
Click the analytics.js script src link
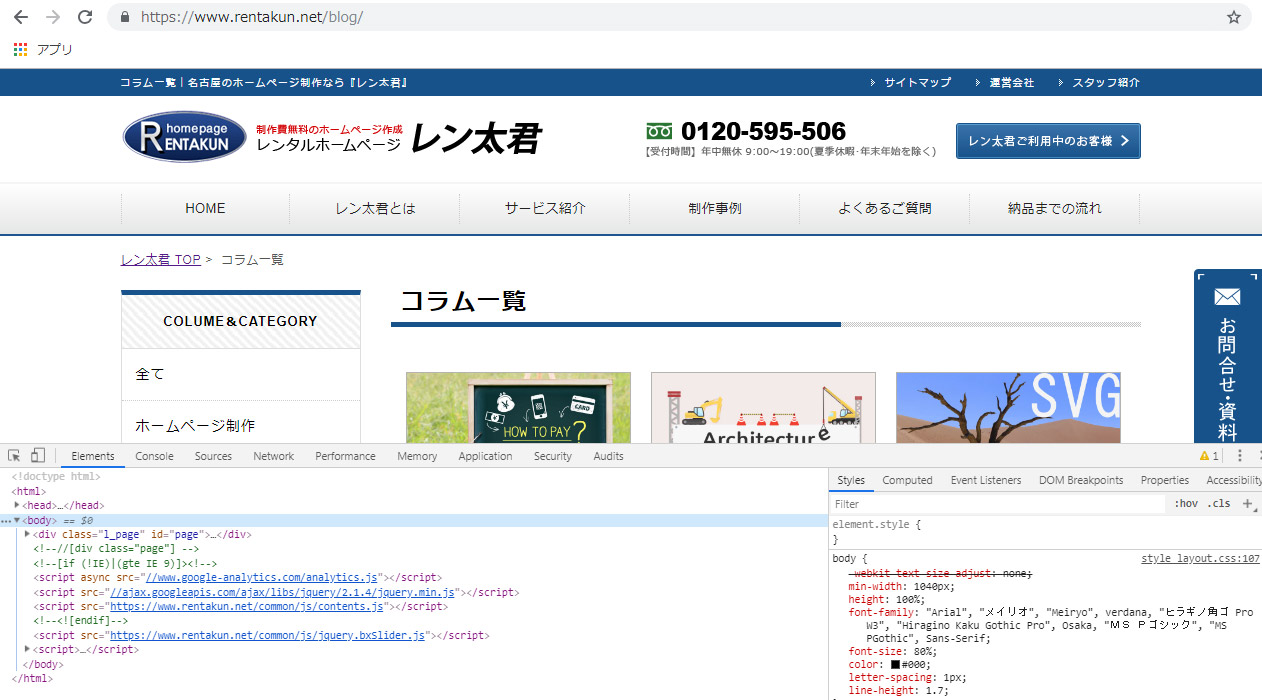(261, 578)
